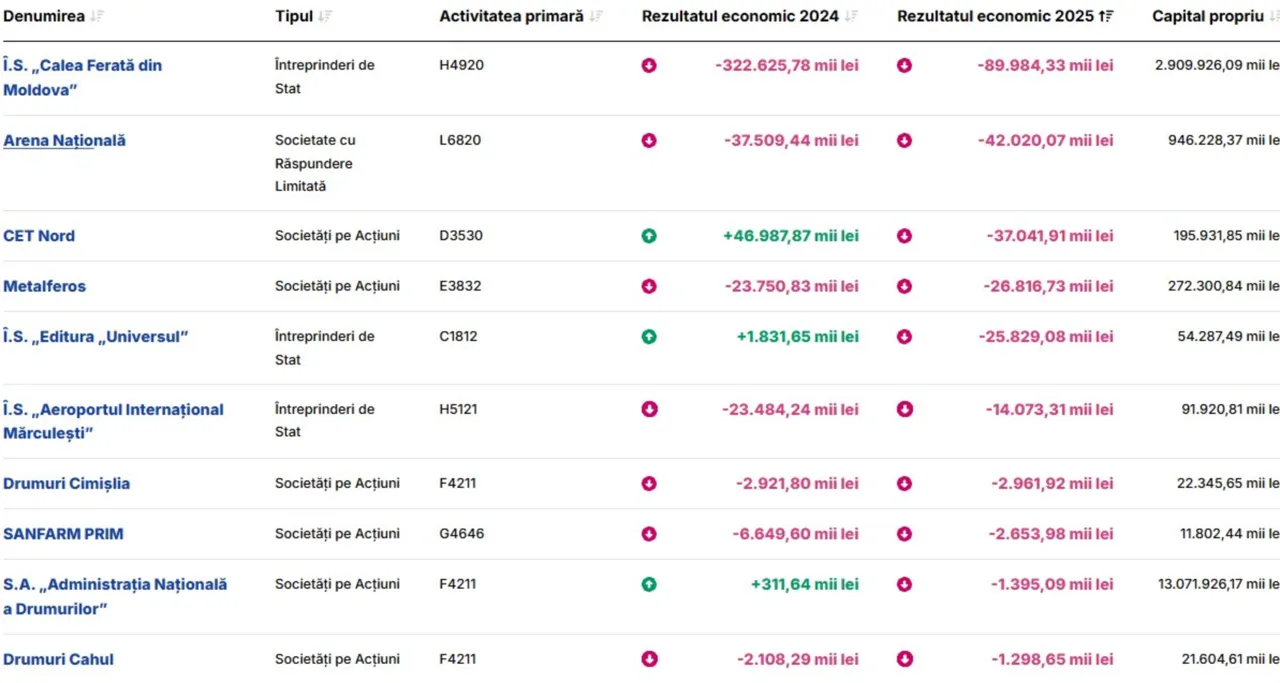Screen dimensions: 1280x683
Task: Open Drumuri Cimișlia company link
Action: (x=67, y=484)
